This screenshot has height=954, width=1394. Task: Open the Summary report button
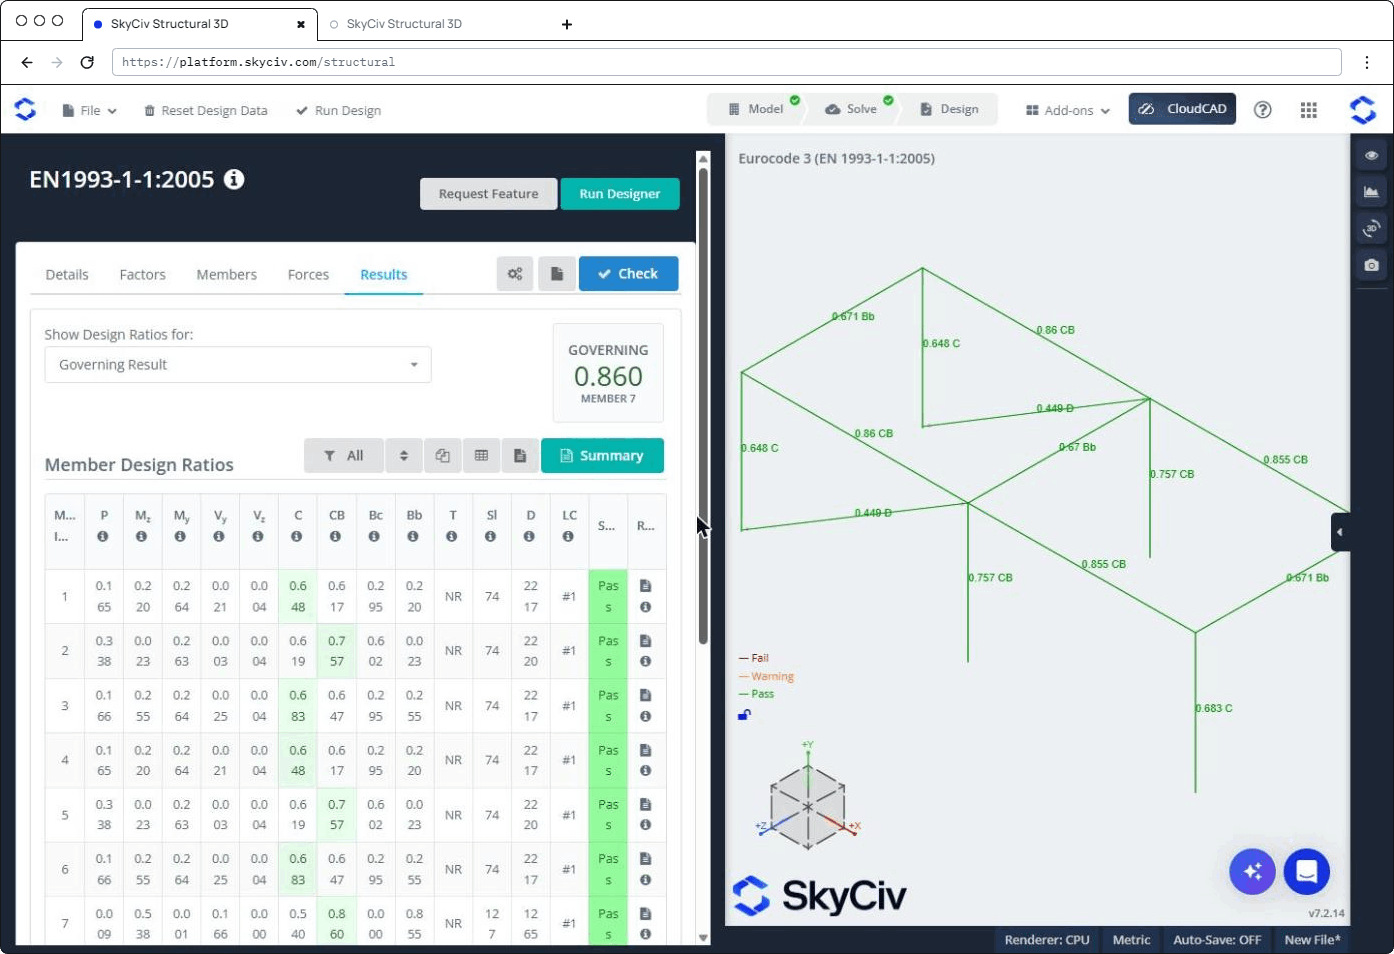click(602, 456)
